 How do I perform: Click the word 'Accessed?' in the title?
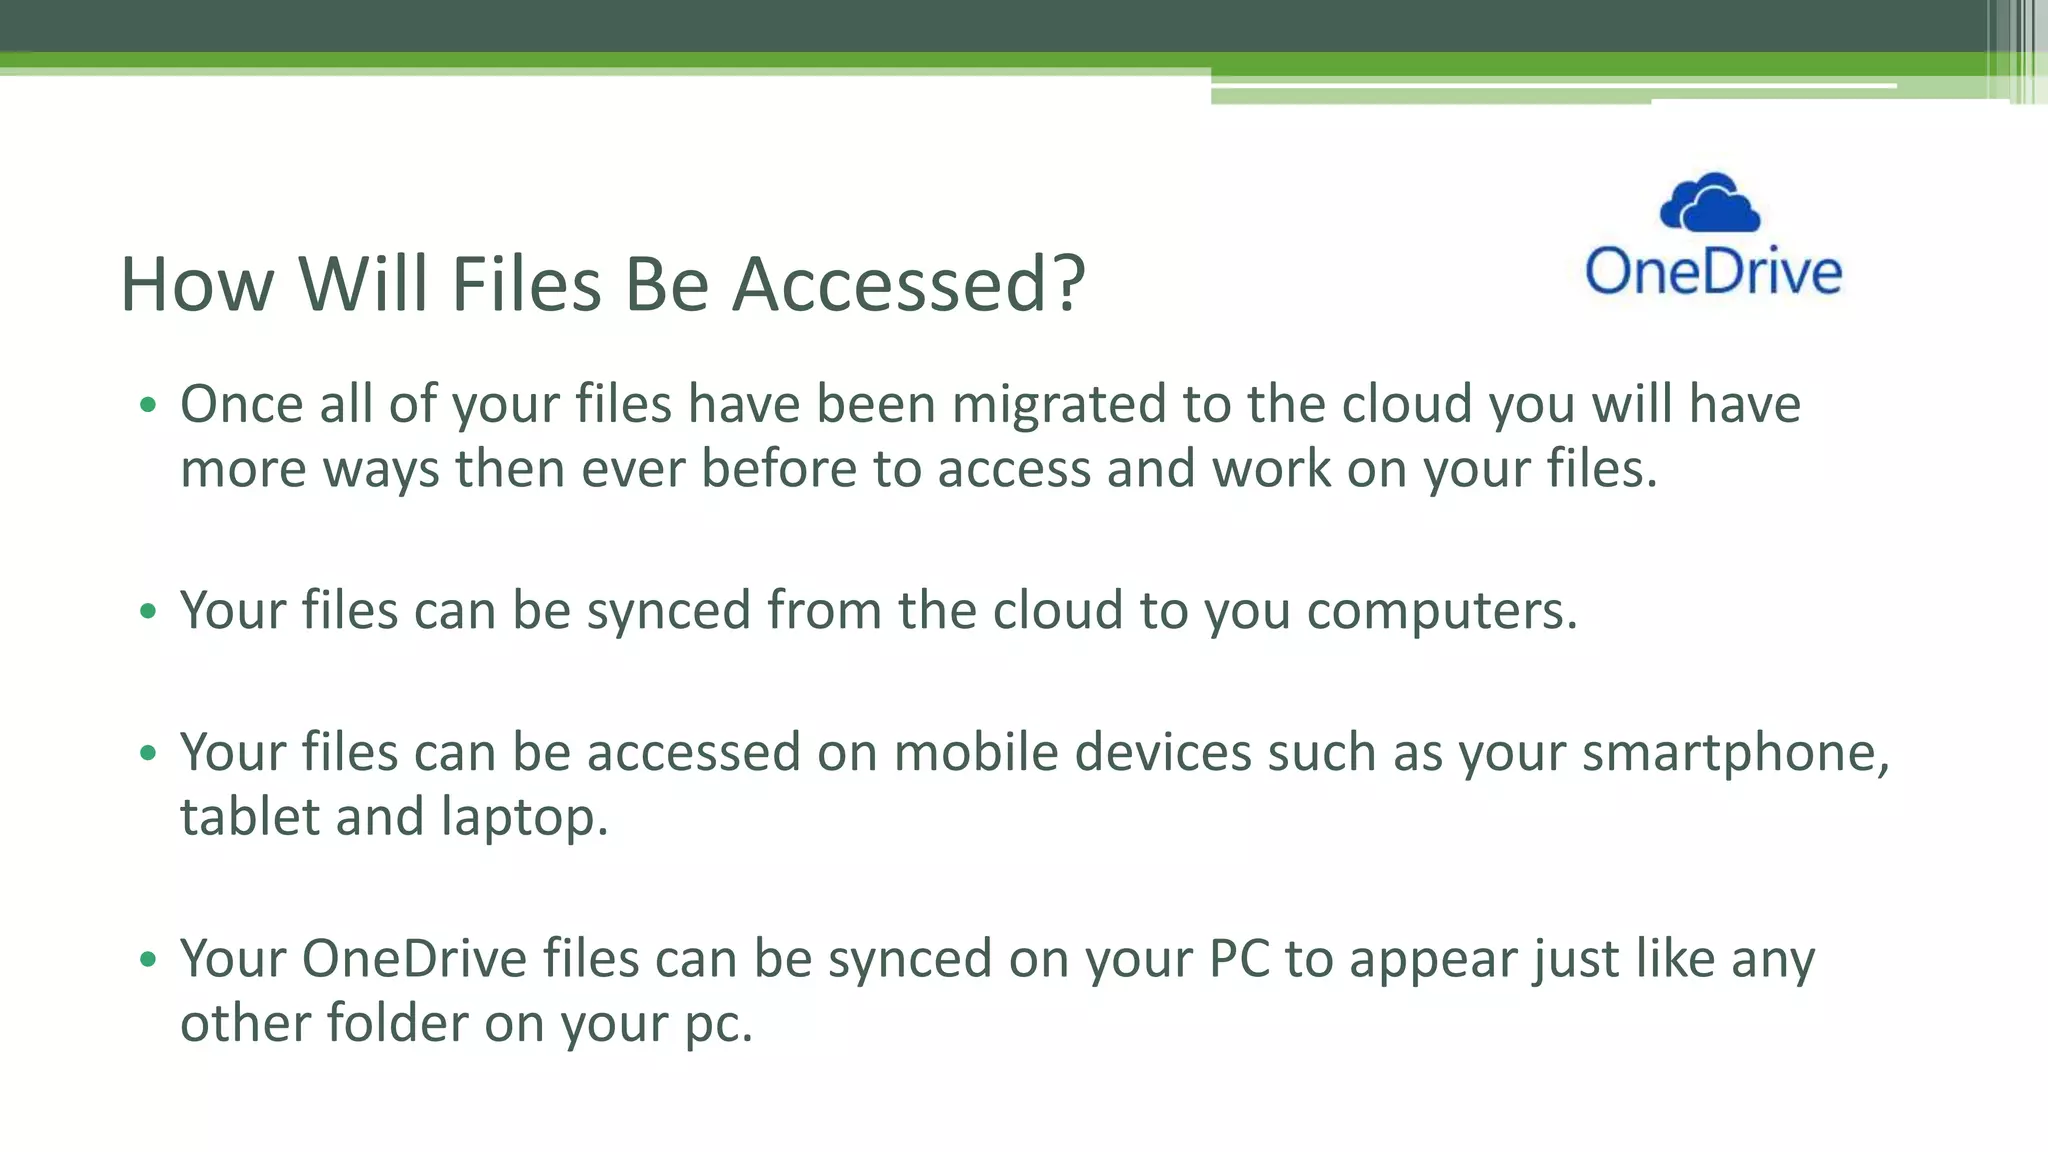pos(909,284)
